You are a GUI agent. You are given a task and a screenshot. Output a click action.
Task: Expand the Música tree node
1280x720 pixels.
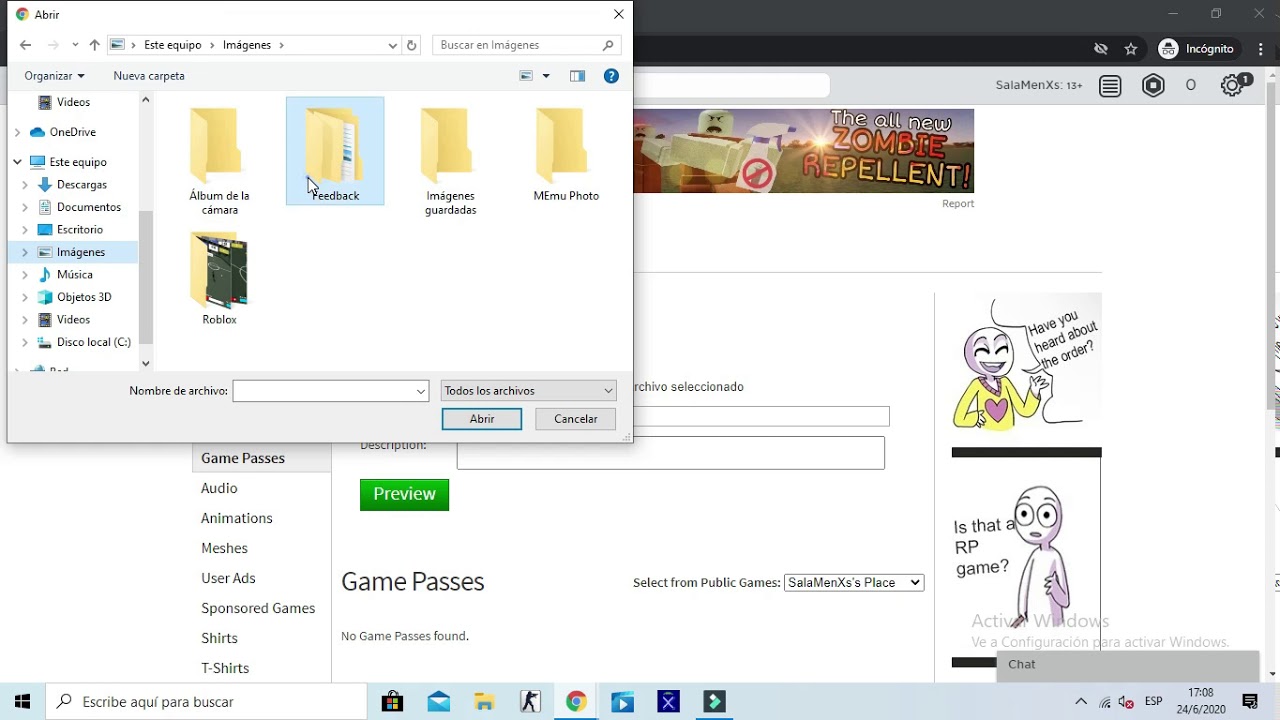coord(25,275)
